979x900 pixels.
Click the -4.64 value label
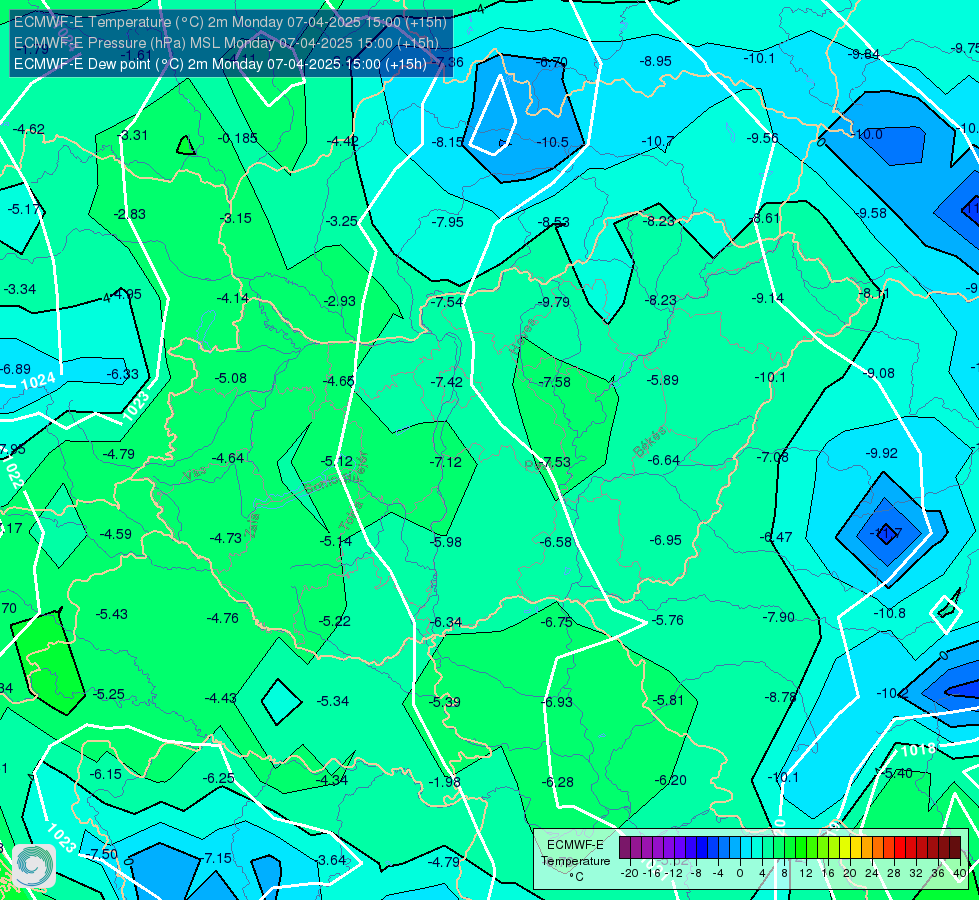[228, 458]
